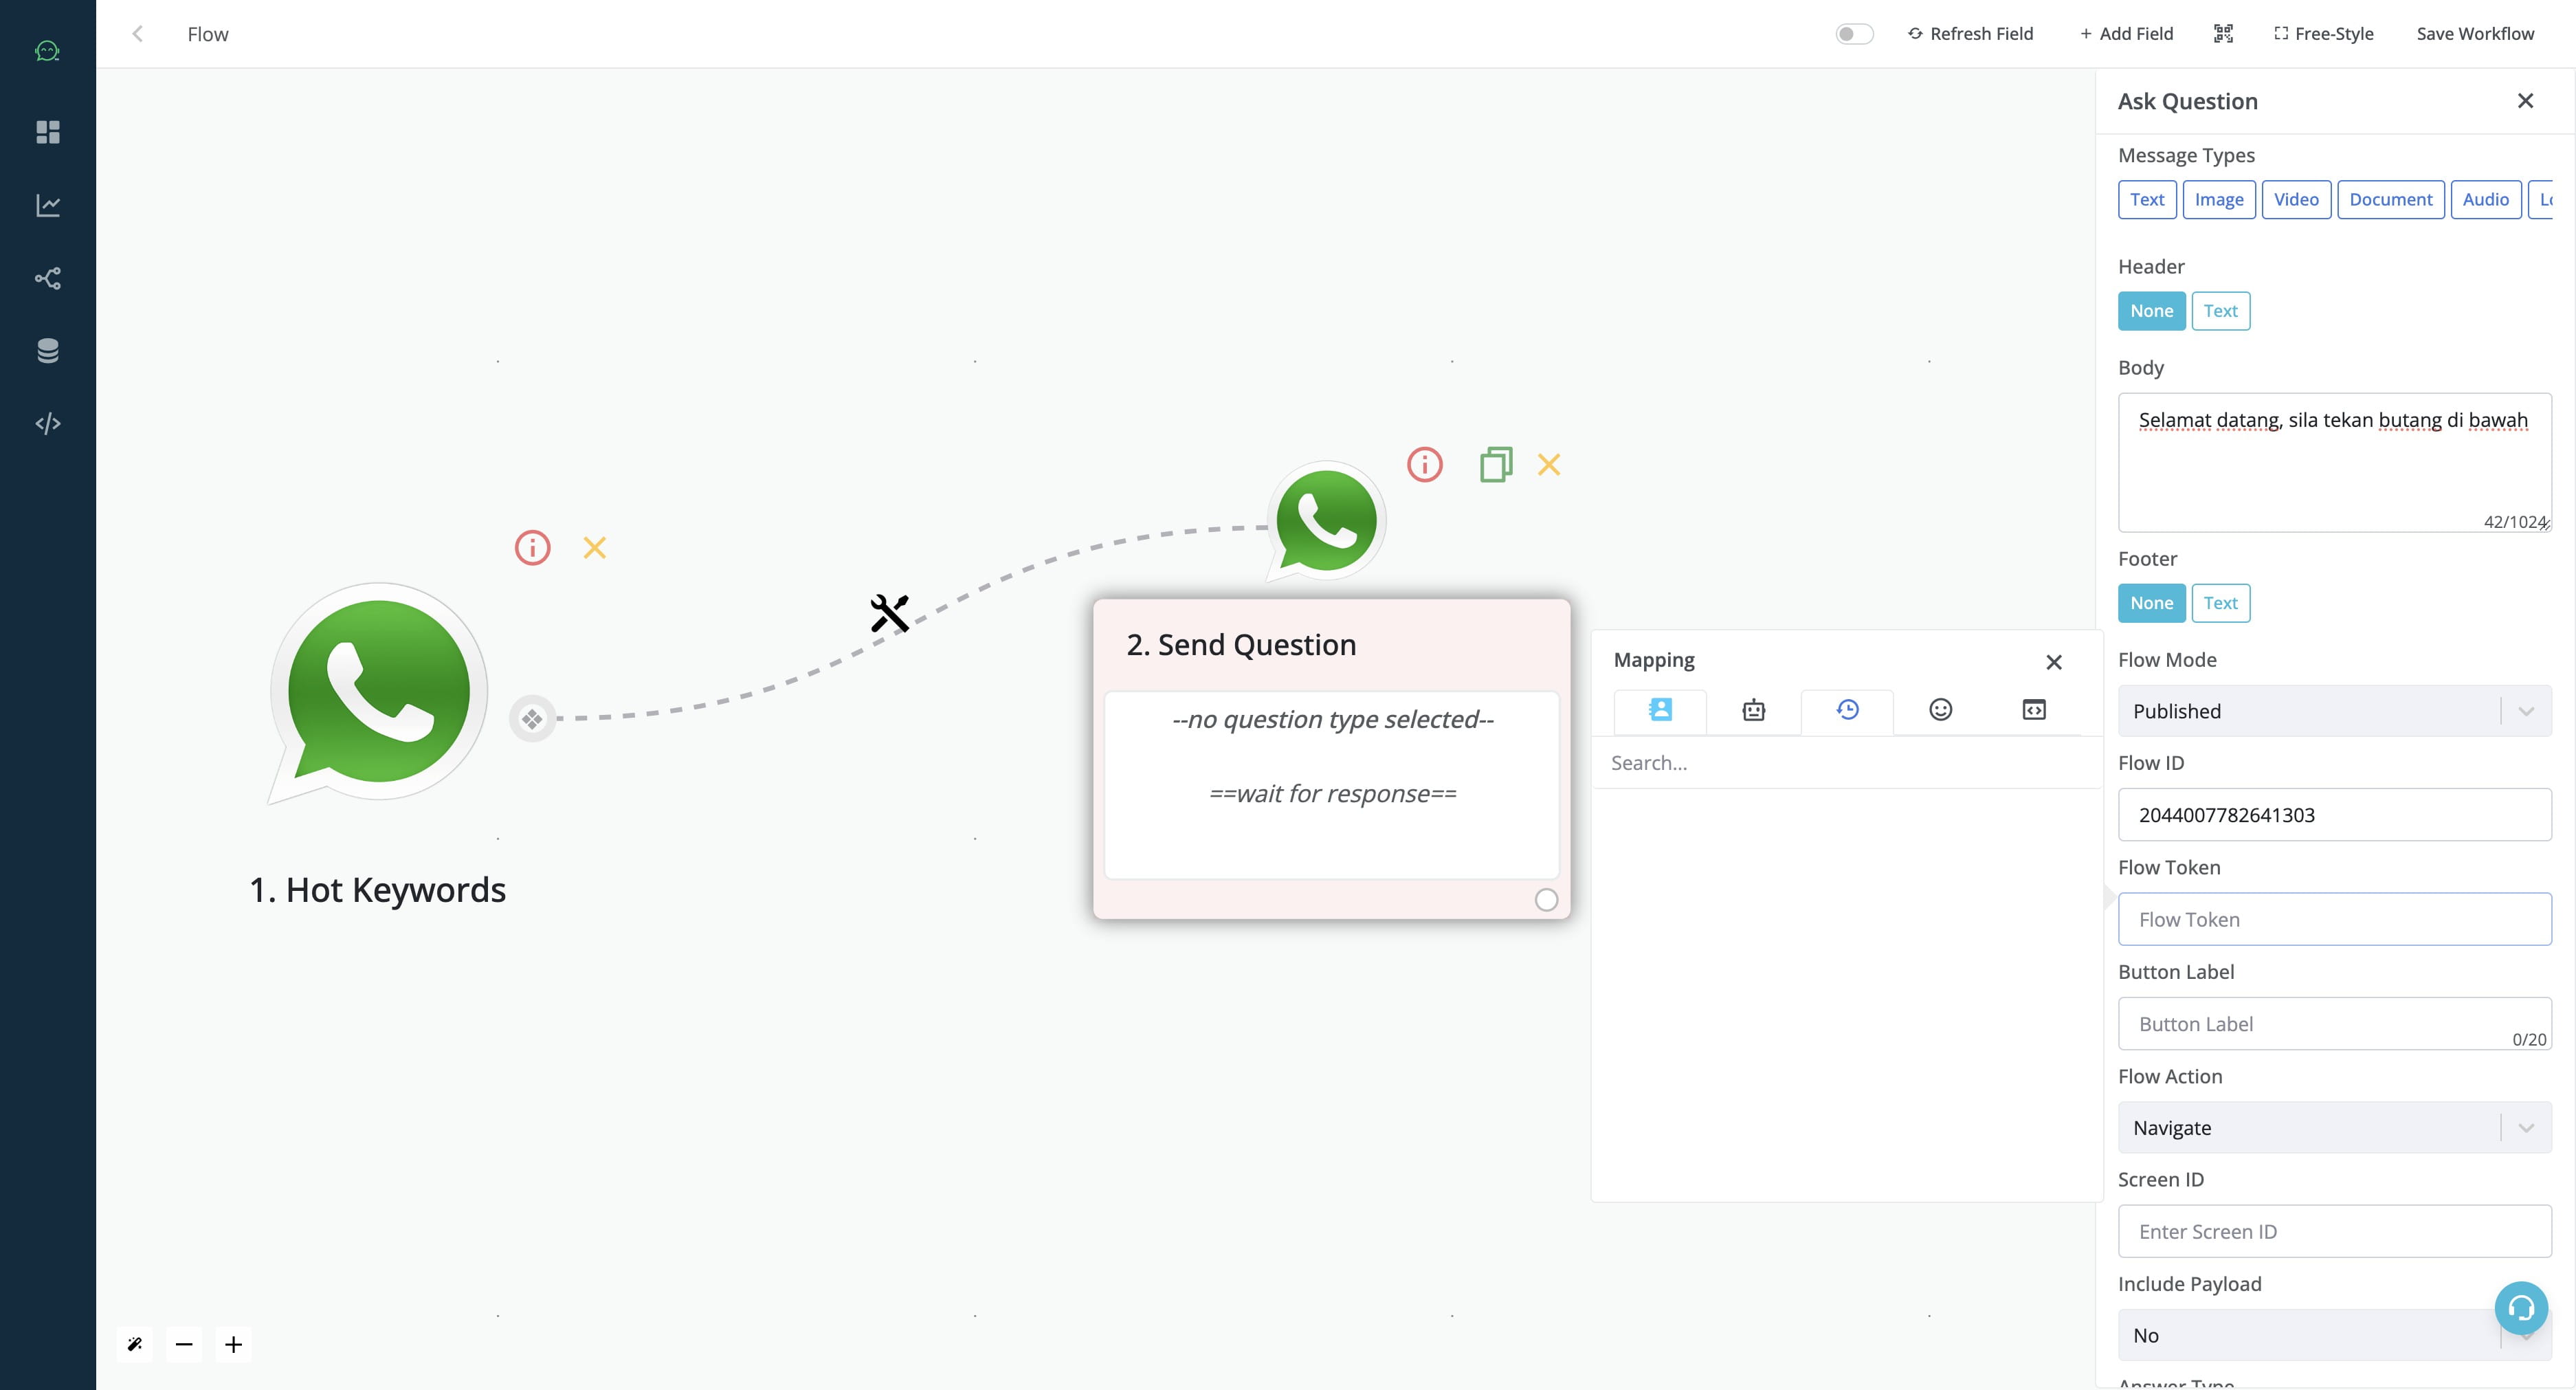
Task: Click the QR scan icon in the top bar
Action: (2223, 34)
